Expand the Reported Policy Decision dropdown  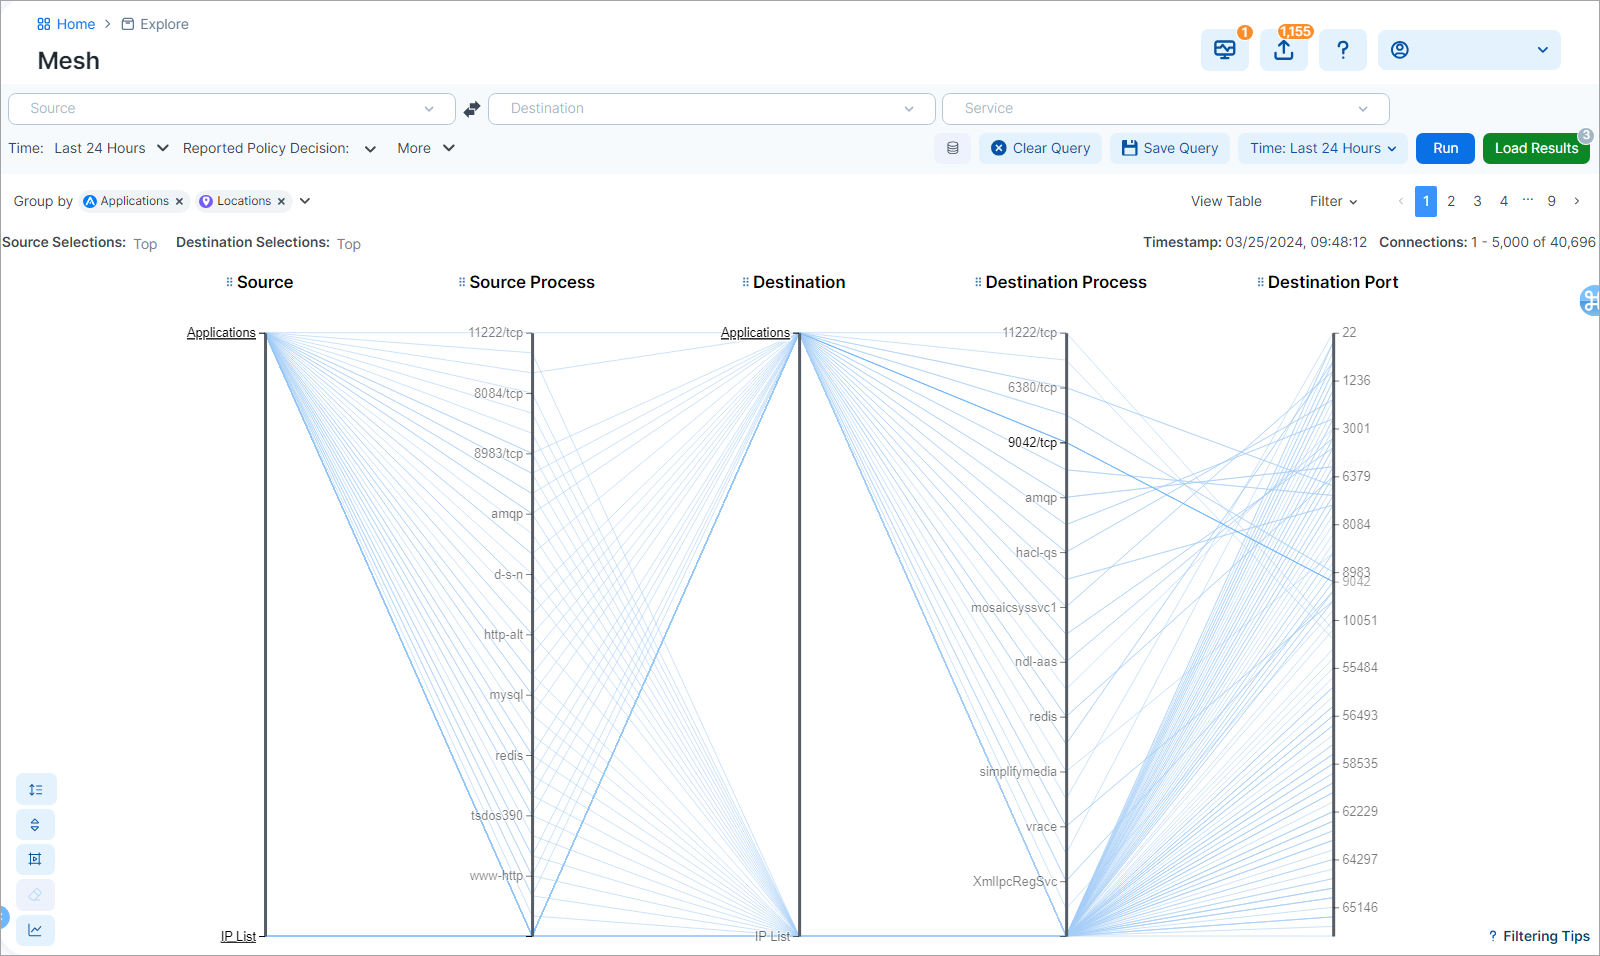tap(370, 149)
